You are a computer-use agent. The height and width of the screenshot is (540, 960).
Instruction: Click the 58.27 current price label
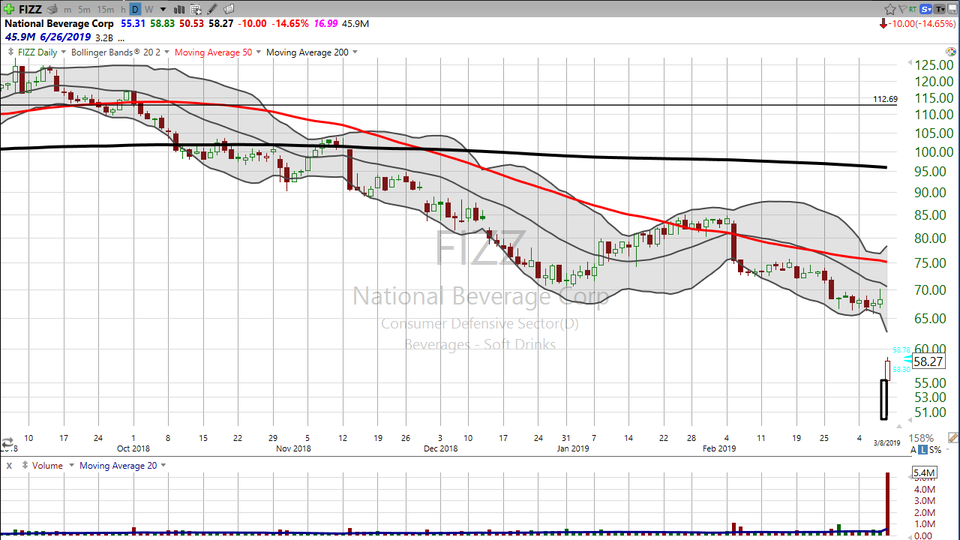tap(928, 362)
